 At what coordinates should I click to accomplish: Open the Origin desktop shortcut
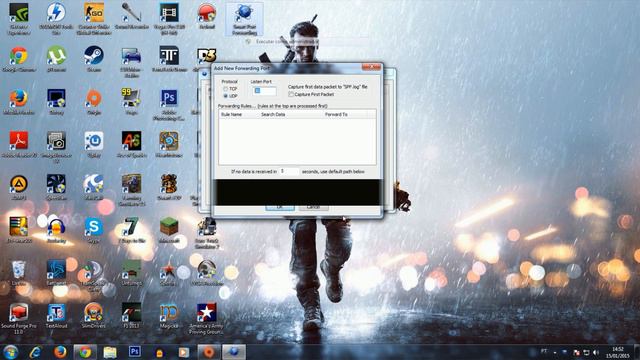[94, 102]
